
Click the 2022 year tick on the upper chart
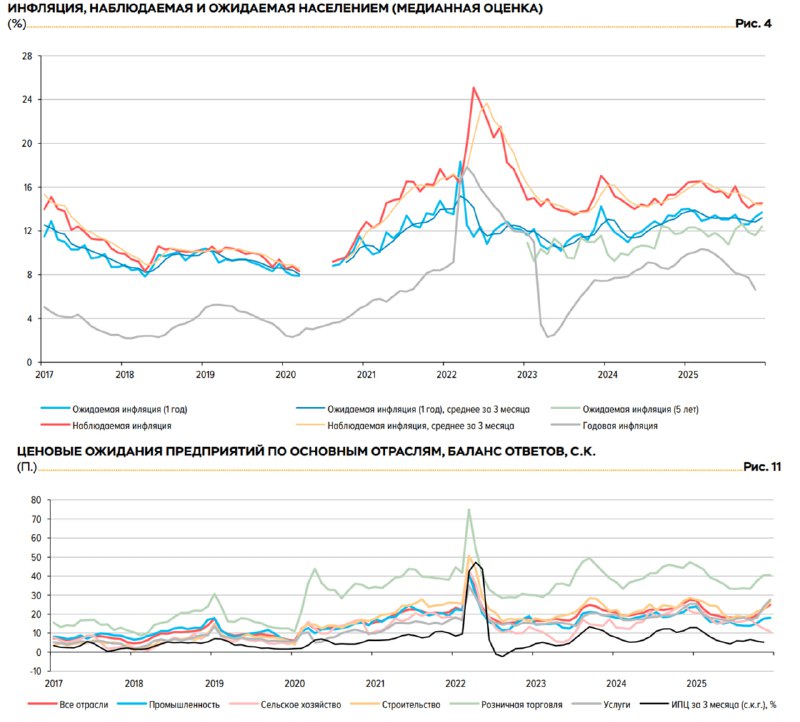[446, 374]
